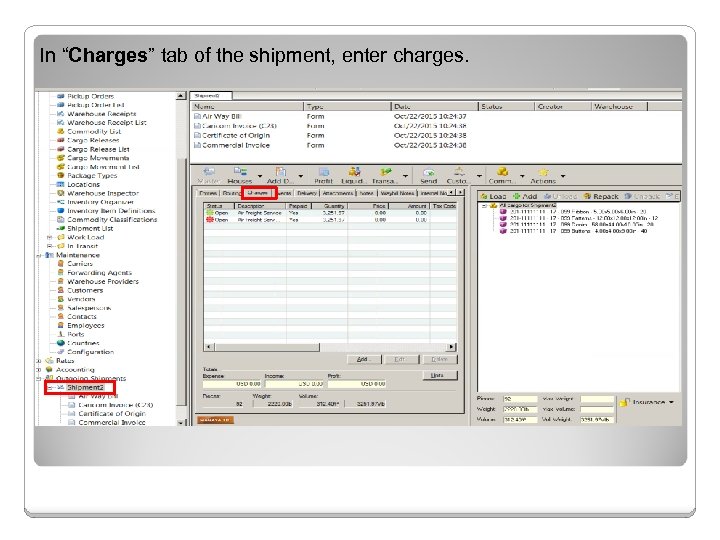This screenshot has width=720, height=540.
Task: Click the Locations icon in sidebar
Action: [60, 184]
